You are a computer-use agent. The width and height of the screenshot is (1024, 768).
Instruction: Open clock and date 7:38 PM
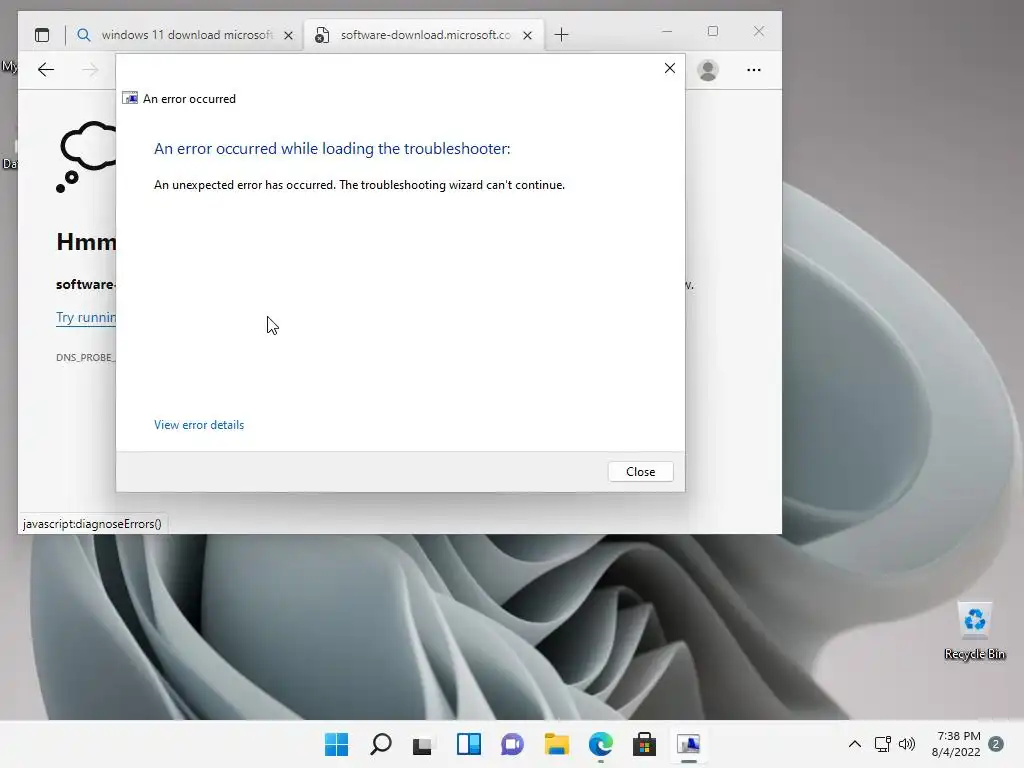[x=956, y=744]
